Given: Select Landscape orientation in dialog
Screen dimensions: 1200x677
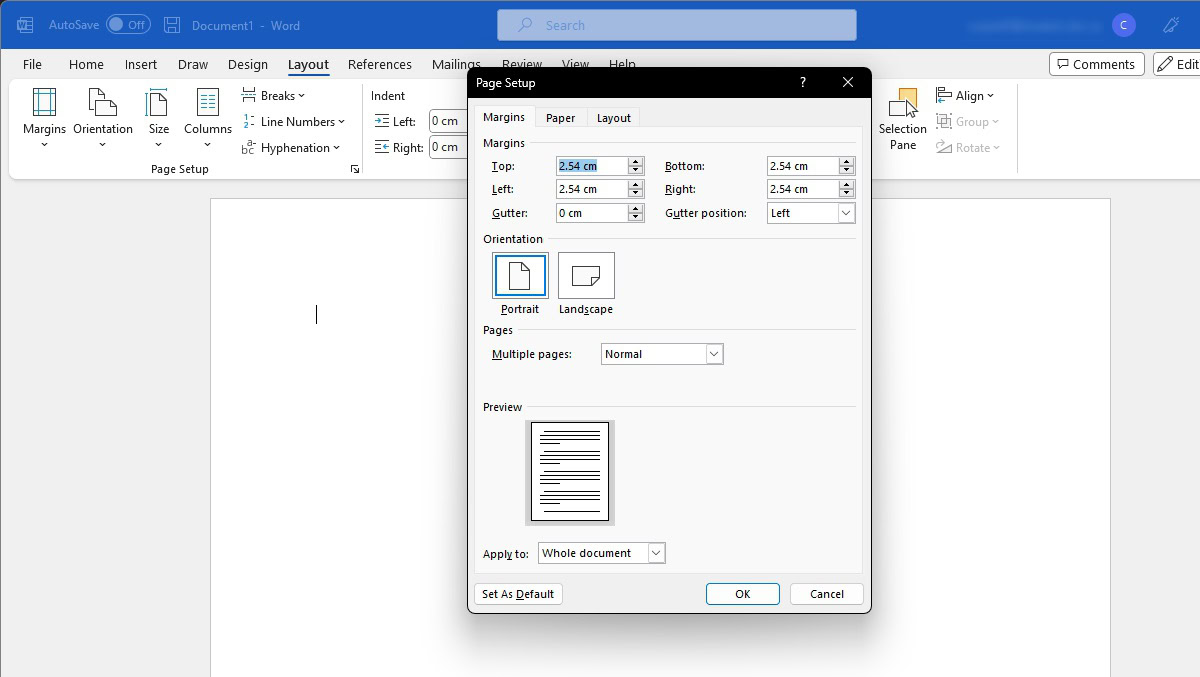Looking at the screenshot, I should pyautogui.click(x=586, y=276).
